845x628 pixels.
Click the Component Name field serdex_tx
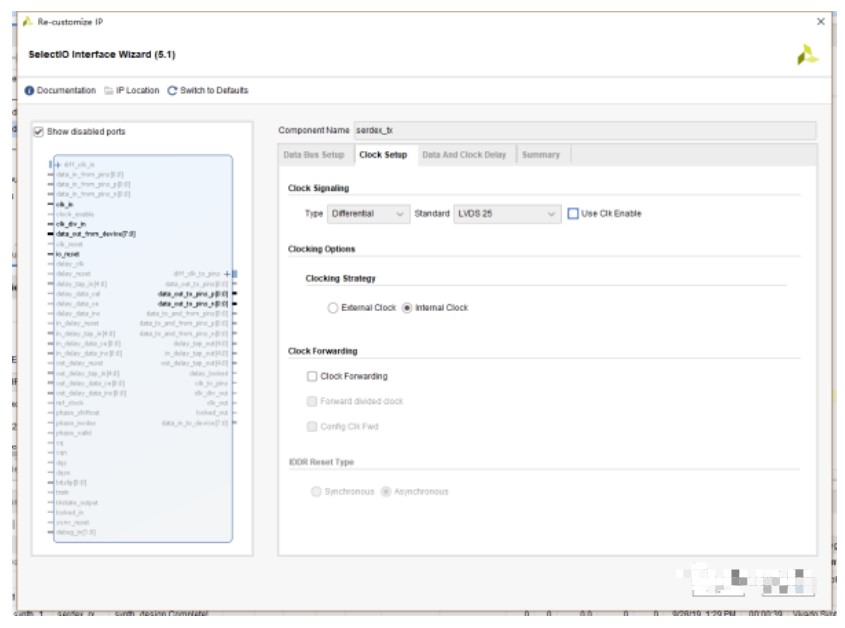point(585,130)
